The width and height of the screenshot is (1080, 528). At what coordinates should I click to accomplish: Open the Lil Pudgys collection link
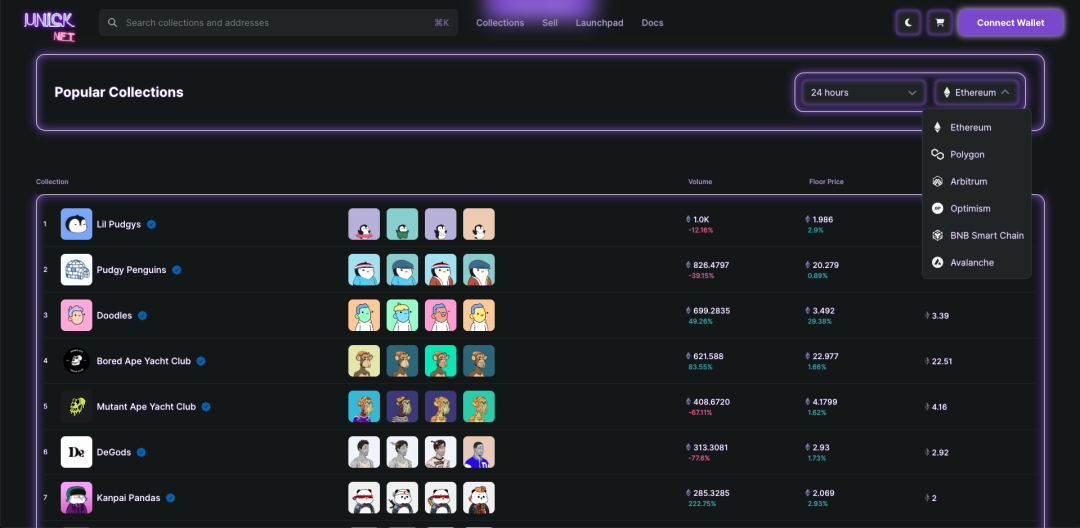tap(118, 224)
